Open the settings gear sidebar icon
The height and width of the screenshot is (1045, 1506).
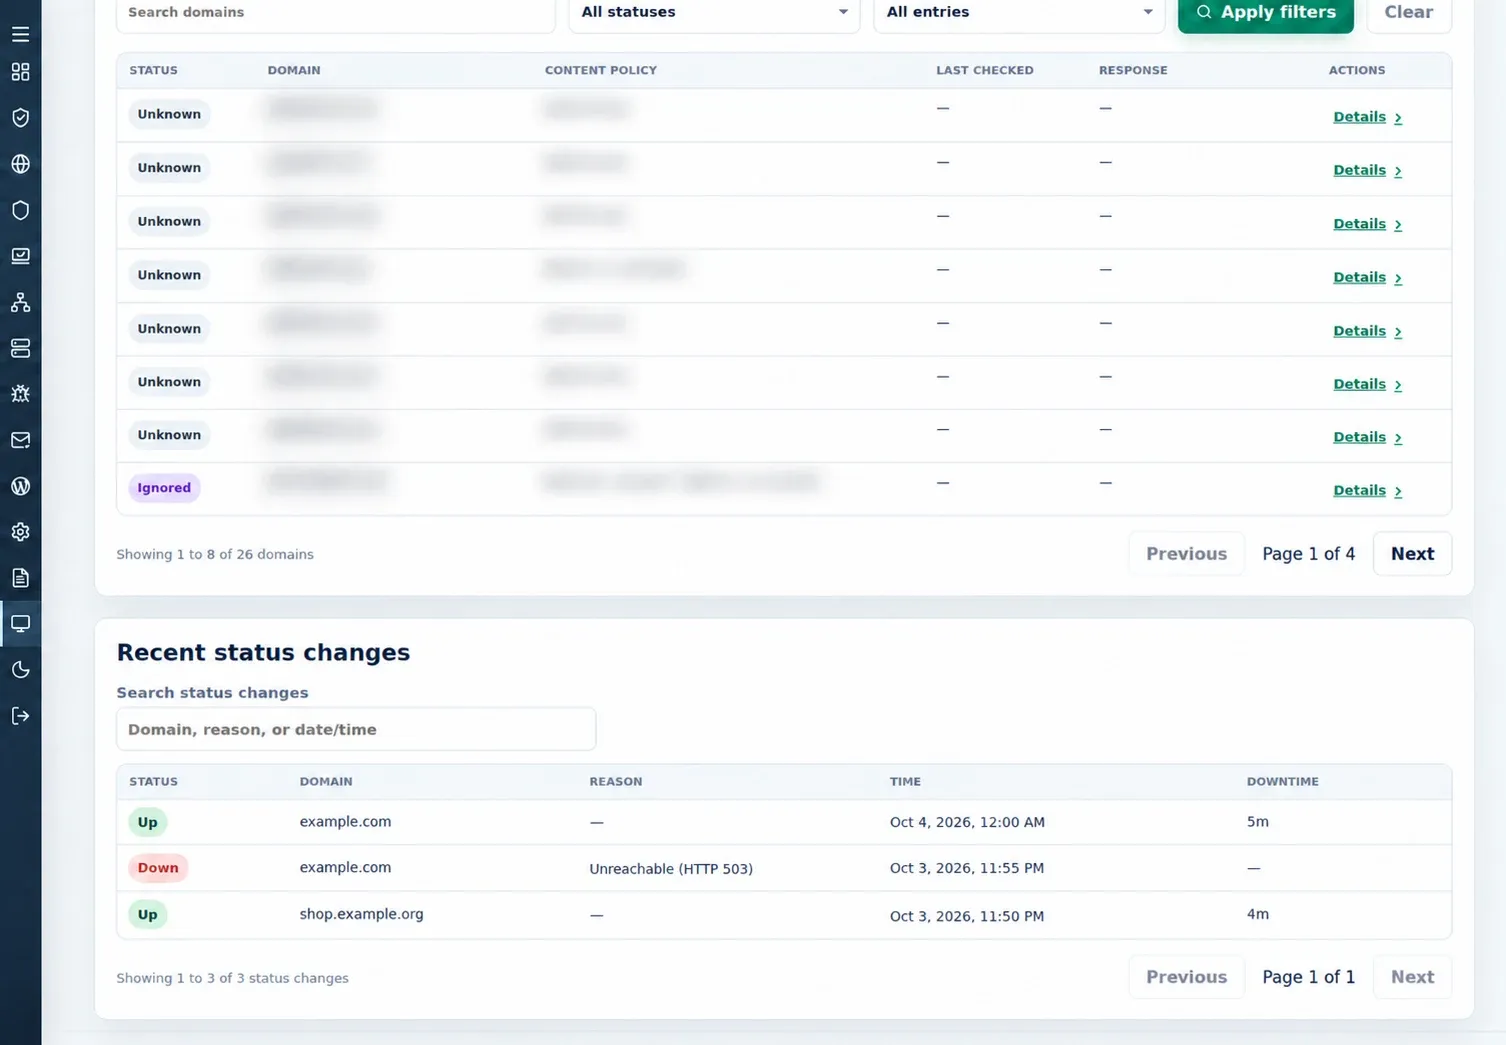(x=20, y=532)
